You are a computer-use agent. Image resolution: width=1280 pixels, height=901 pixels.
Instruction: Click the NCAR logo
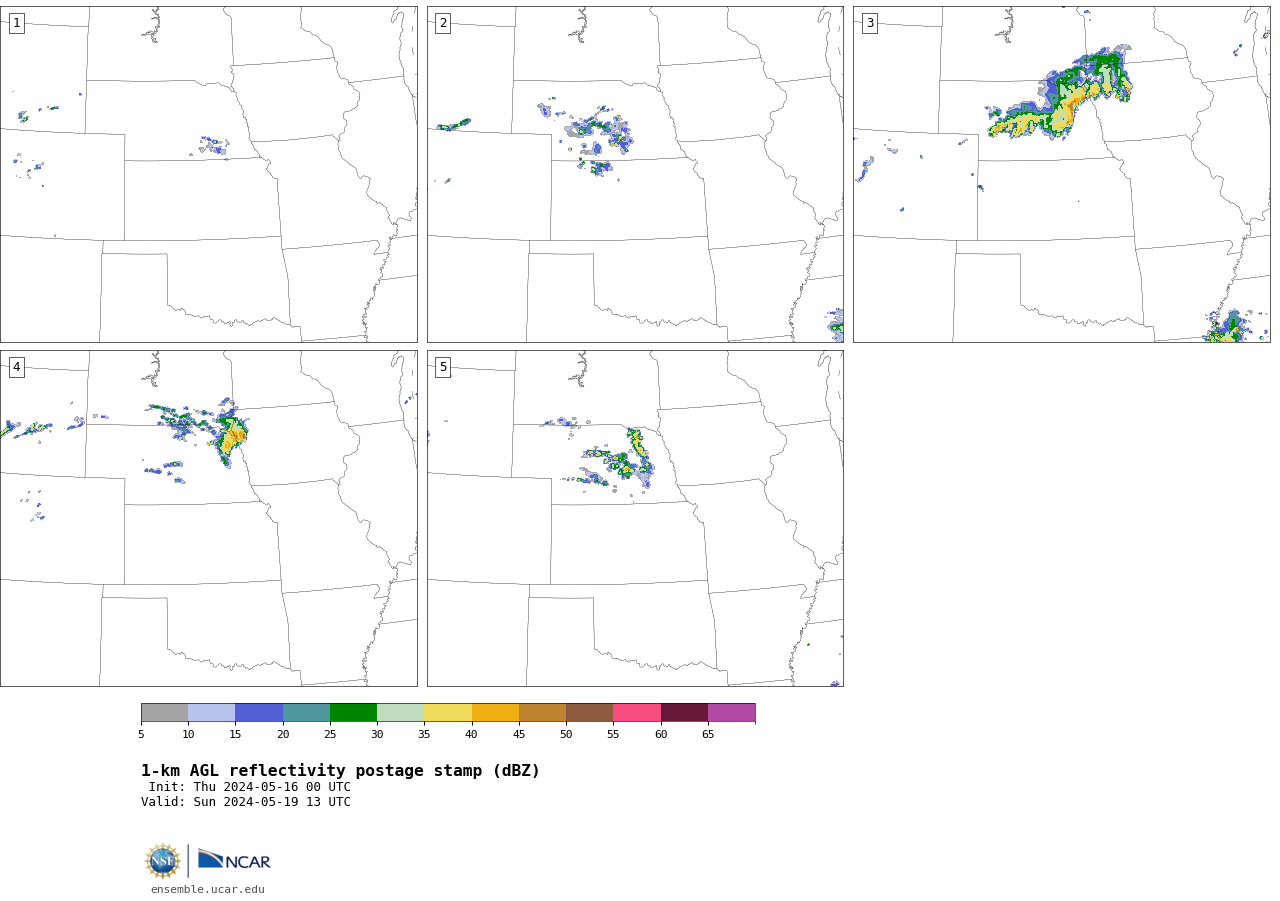(x=234, y=860)
